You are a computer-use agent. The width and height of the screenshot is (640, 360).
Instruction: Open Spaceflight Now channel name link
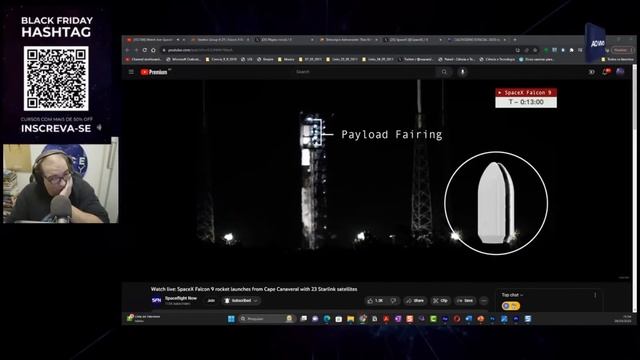(181, 298)
